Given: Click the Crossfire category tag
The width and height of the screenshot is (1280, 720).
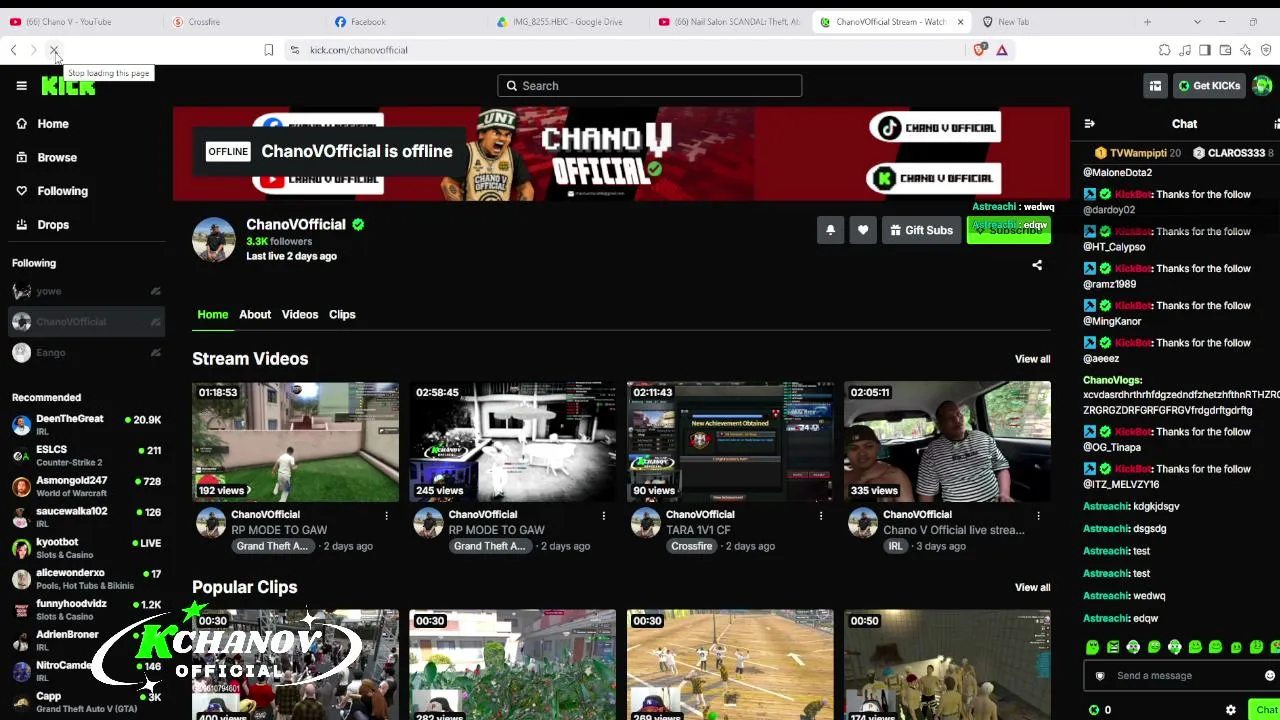Looking at the screenshot, I should point(692,547).
